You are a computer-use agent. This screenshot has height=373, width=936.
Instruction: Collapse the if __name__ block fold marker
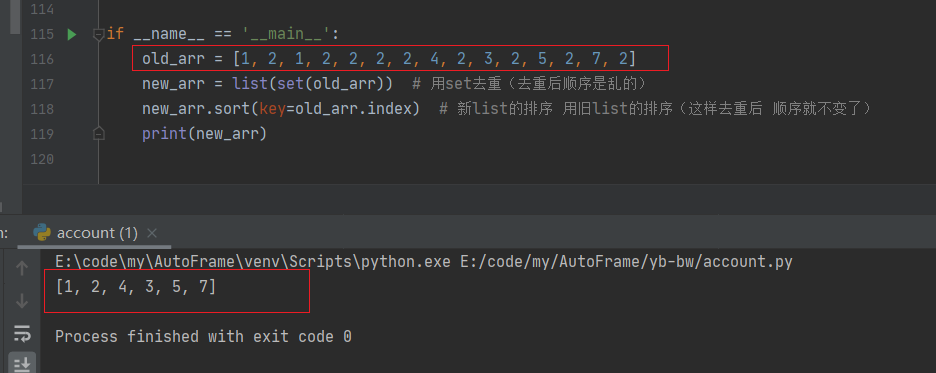click(x=99, y=35)
